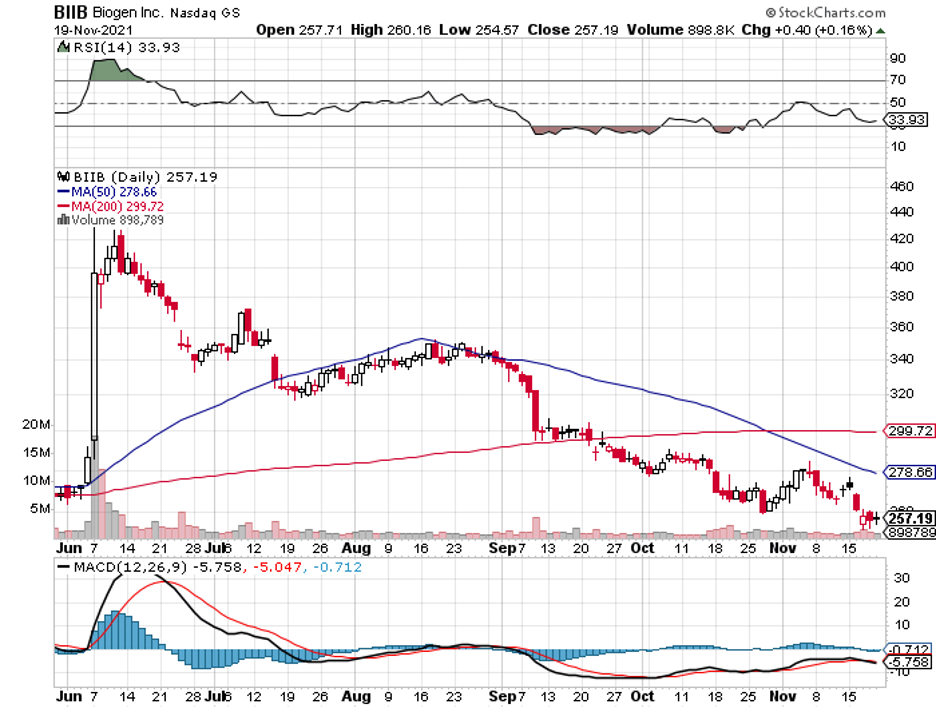Screen dimensions: 936x708
Task: Click the green up-arrow beside Chg percentage
Action: pos(879,31)
